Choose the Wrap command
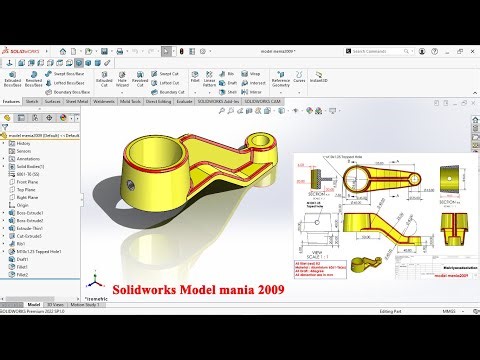This screenshot has width=480, height=360. tap(250, 74)
